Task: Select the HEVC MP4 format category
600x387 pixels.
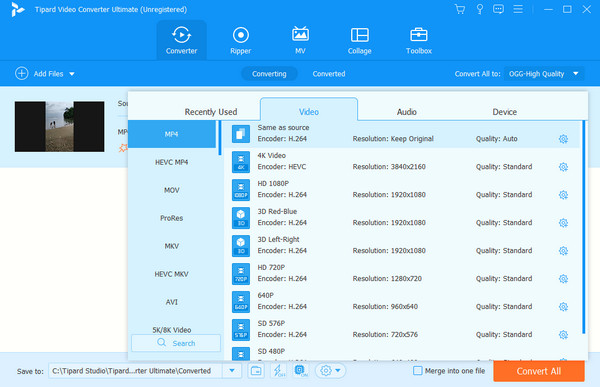Action: [x=172, y=162]
